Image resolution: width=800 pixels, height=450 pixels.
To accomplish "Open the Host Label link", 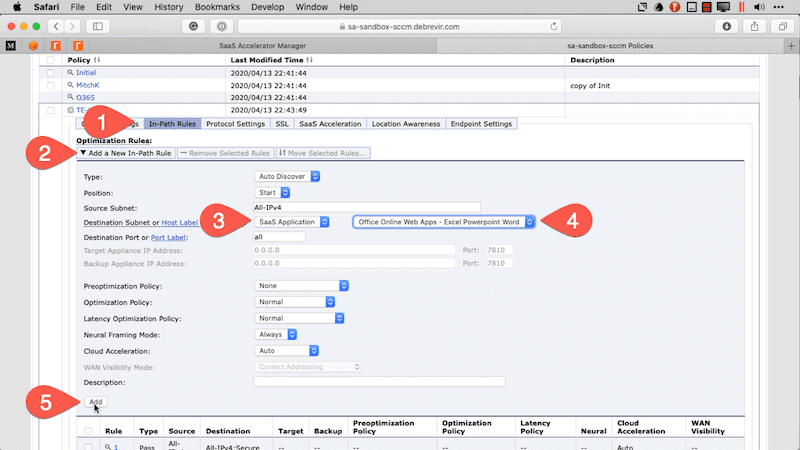I will pos(180,222).
